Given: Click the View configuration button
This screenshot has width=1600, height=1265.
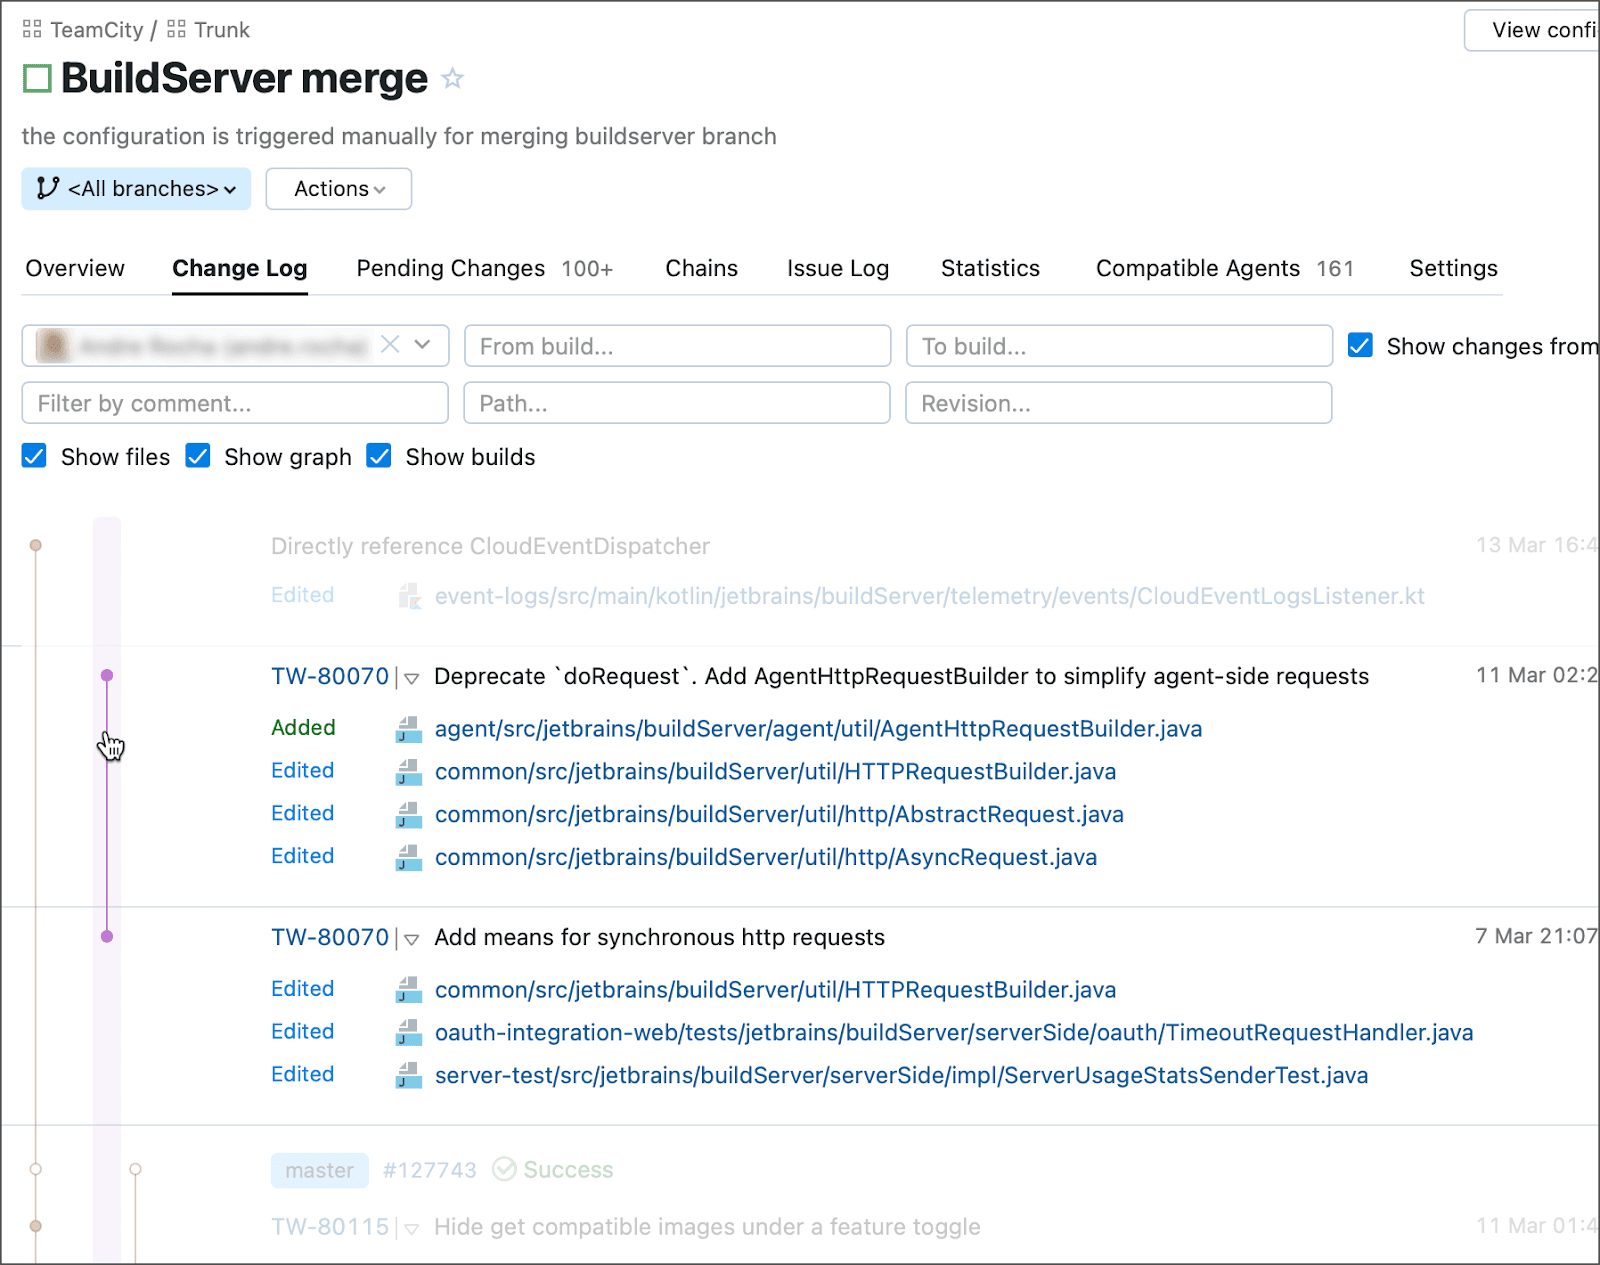Looking at the screenshot, I should [1532, 30].
